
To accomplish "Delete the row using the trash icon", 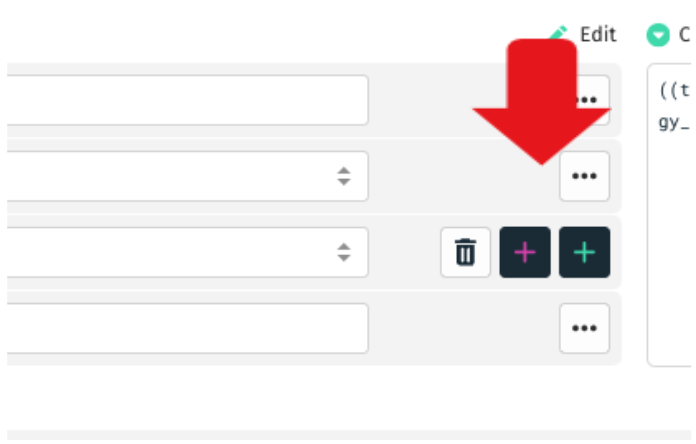I will click(x=465, y=252).
